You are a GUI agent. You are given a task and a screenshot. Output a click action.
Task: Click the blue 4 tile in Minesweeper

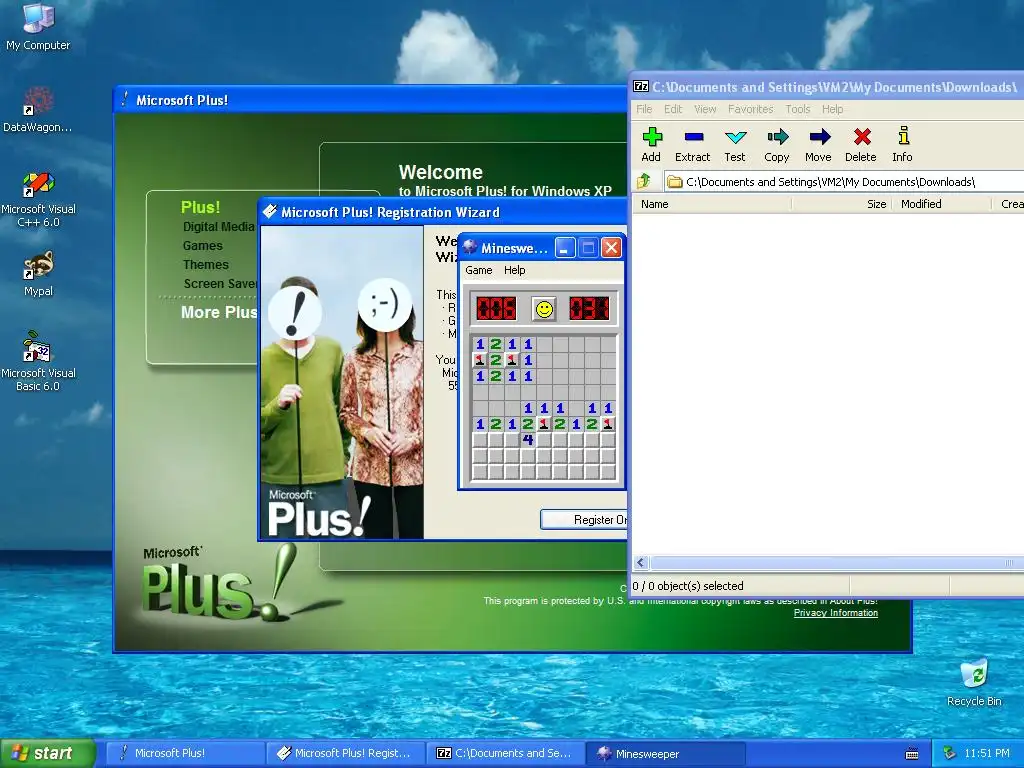point(528,440)
